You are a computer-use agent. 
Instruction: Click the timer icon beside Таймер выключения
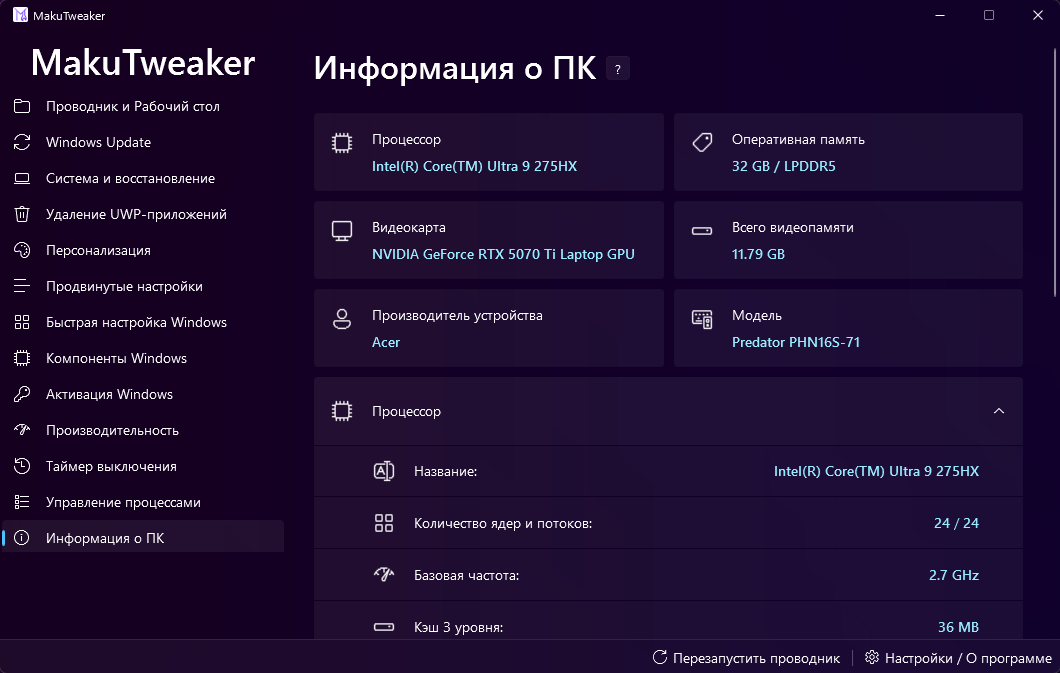click(x=20, y=466)
